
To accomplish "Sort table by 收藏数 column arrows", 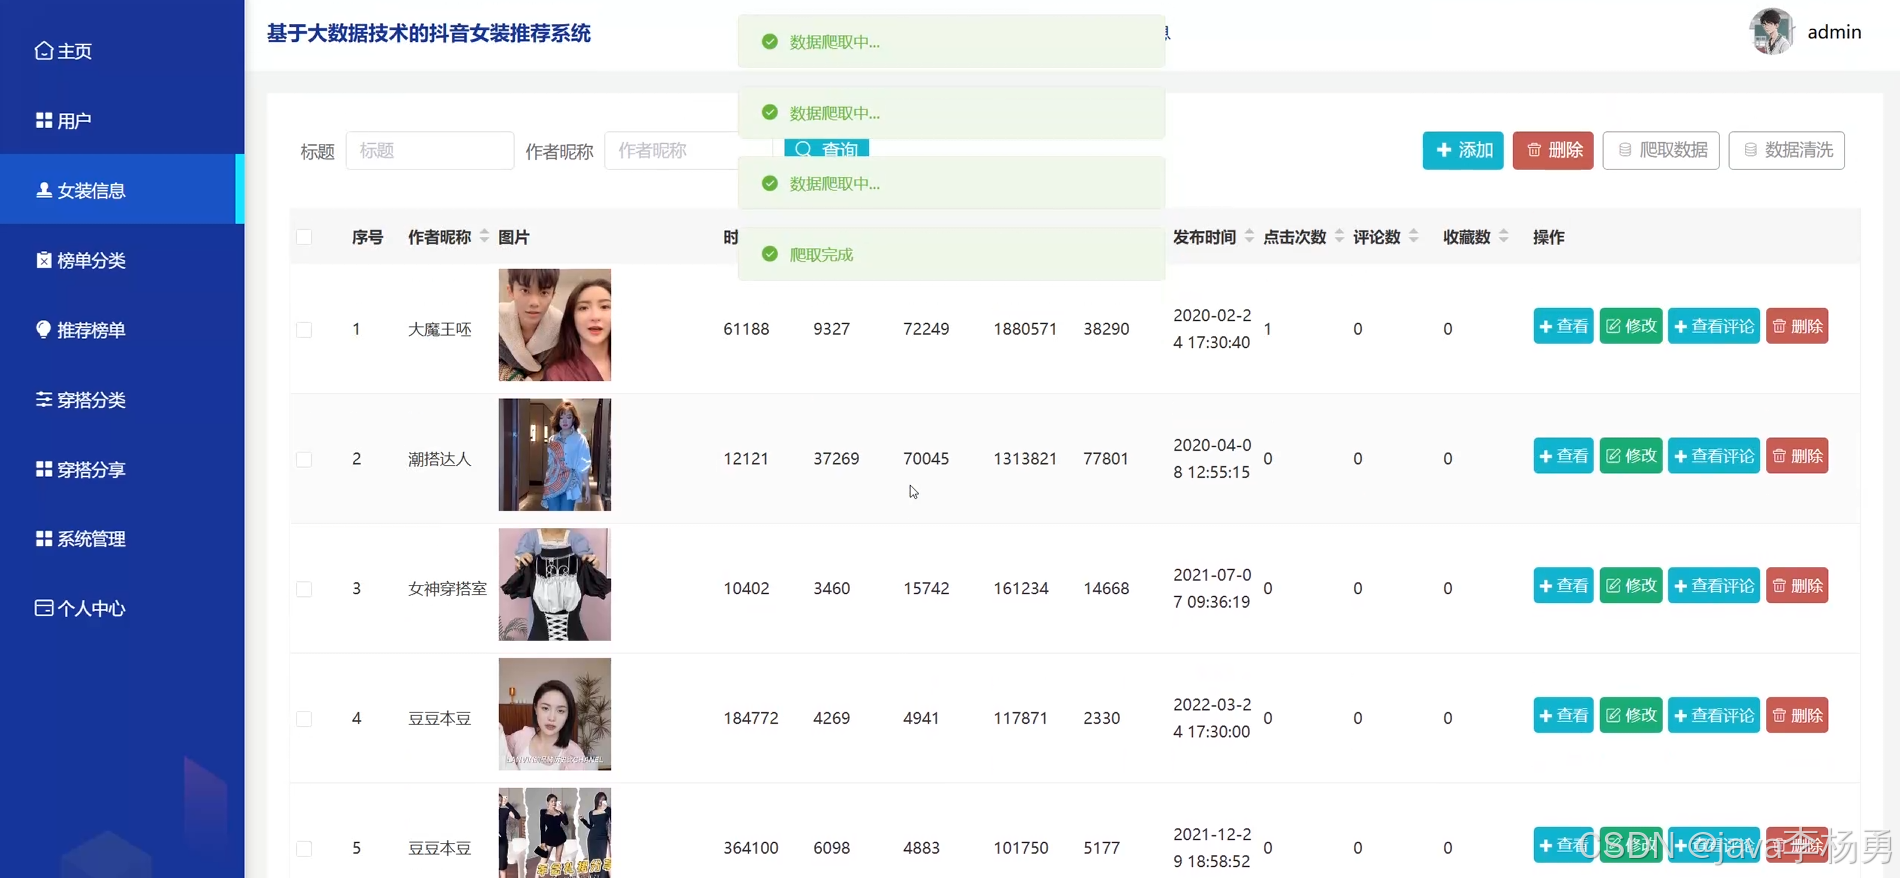I will pyautogui.click(x=1503, y=236).
